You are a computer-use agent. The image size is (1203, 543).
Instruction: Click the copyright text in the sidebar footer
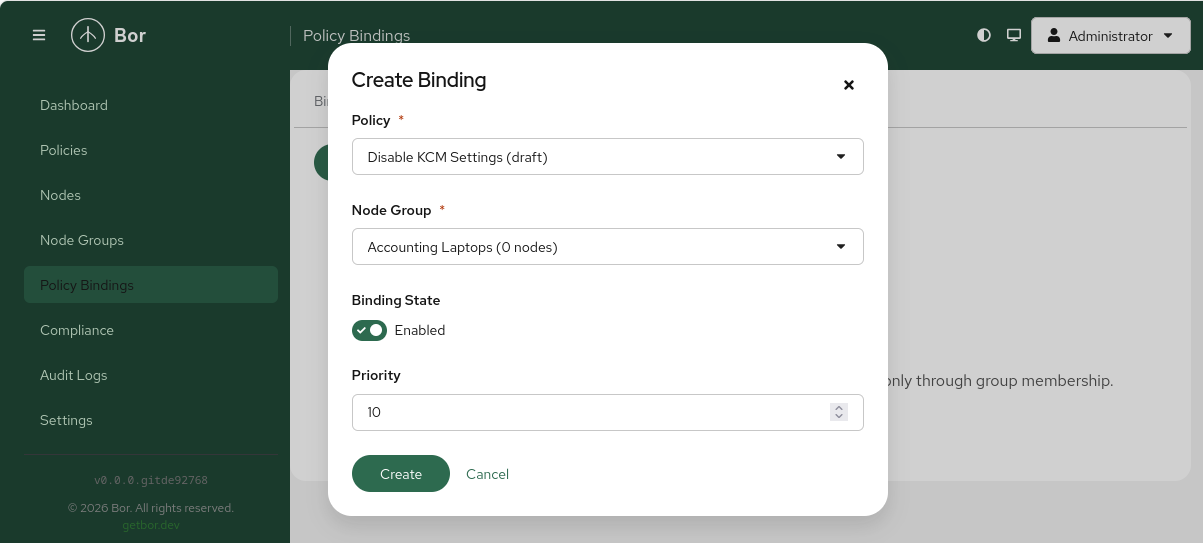tap(151, 508)
